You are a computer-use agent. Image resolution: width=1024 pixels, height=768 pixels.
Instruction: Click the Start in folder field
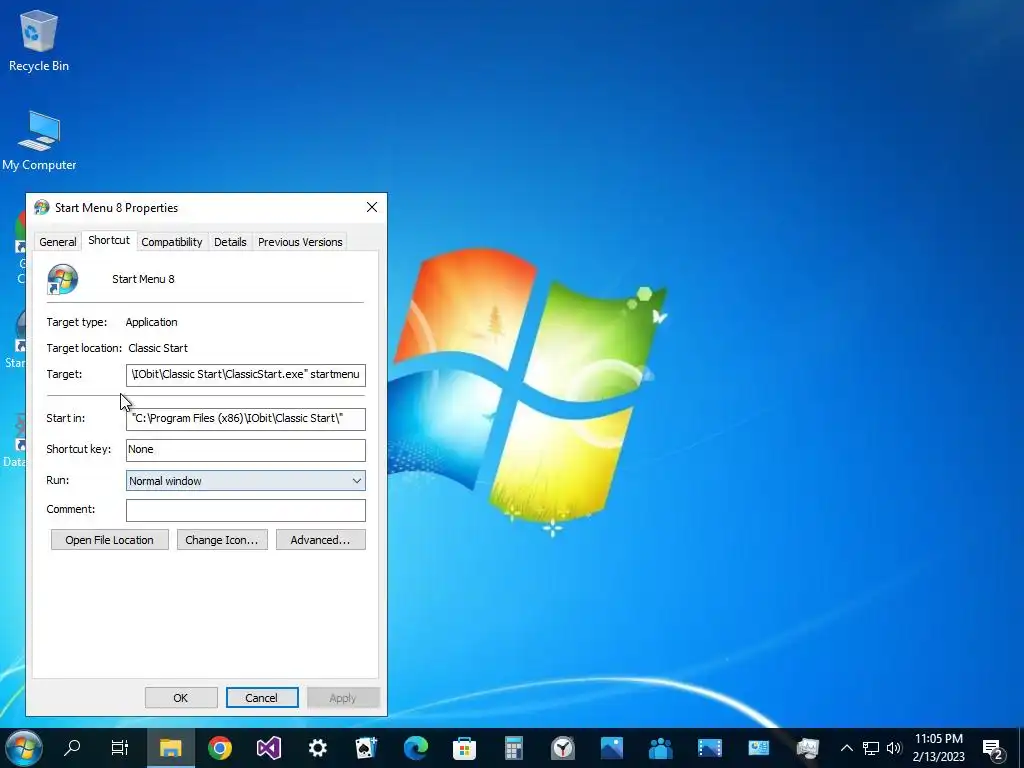point(246,419)
